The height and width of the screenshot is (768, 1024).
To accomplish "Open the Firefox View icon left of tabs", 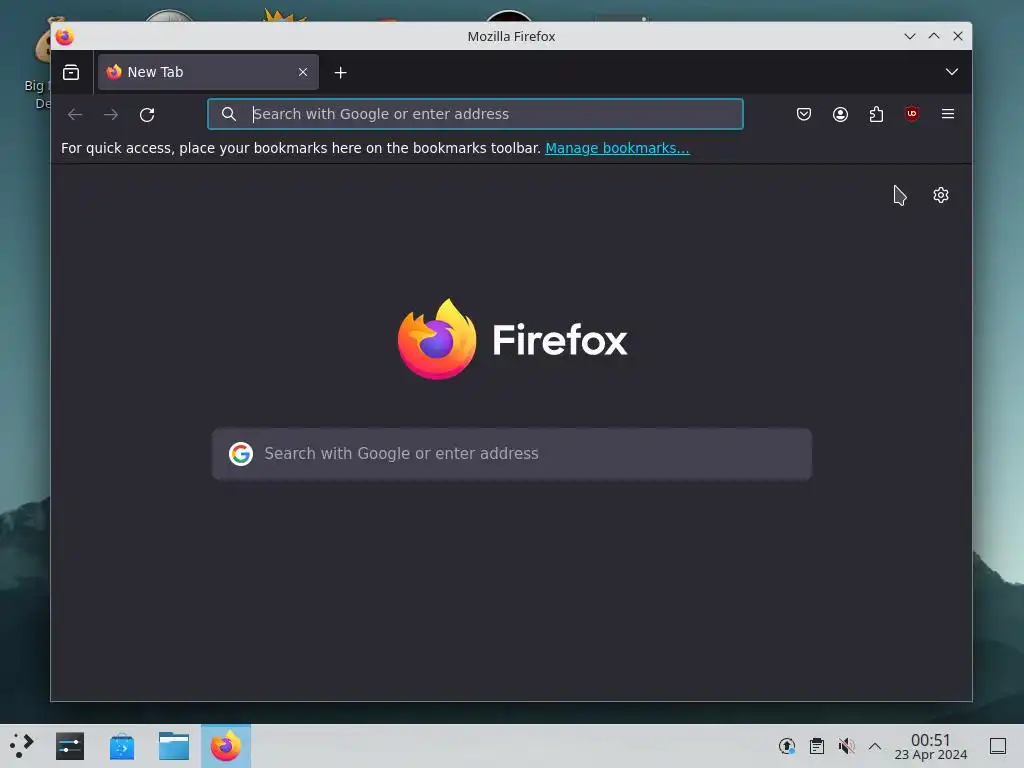I will [x=71, y=72].
